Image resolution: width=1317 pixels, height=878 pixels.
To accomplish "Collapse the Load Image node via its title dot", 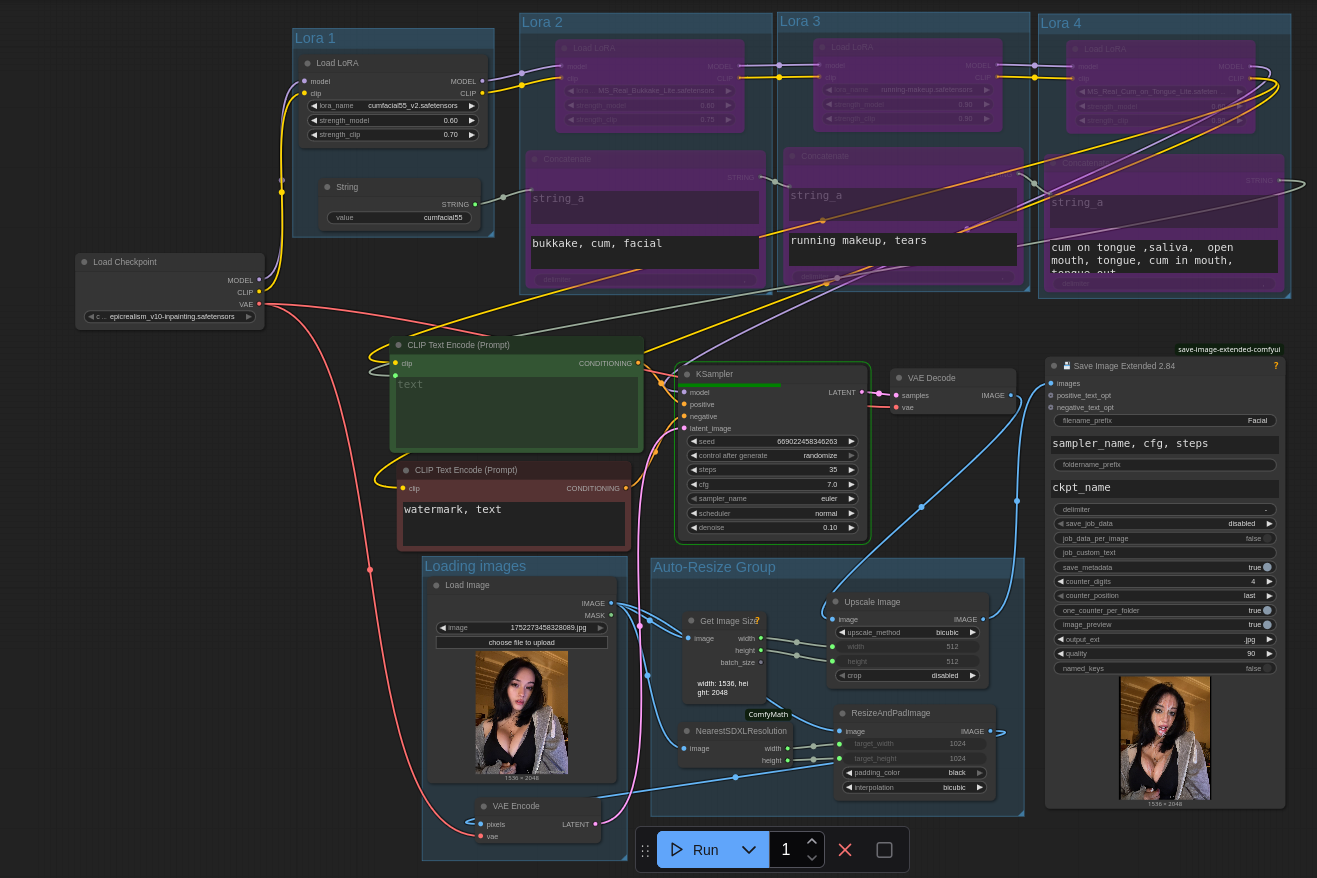I will coord(436,585).
